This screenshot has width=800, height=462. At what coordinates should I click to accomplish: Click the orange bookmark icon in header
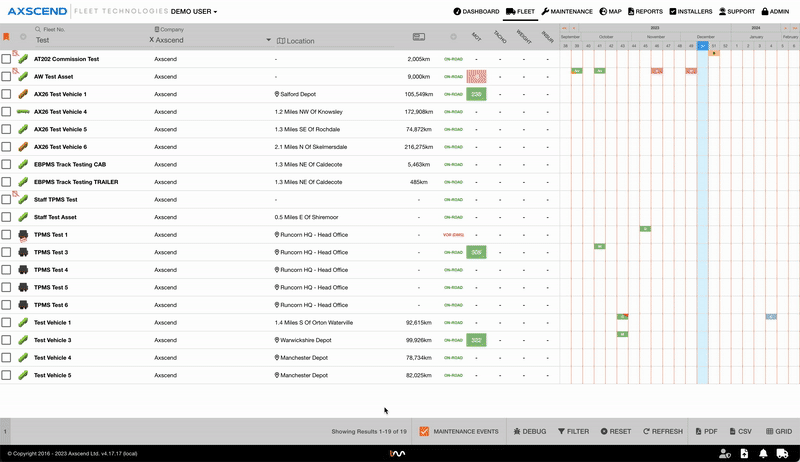point(6,37)
